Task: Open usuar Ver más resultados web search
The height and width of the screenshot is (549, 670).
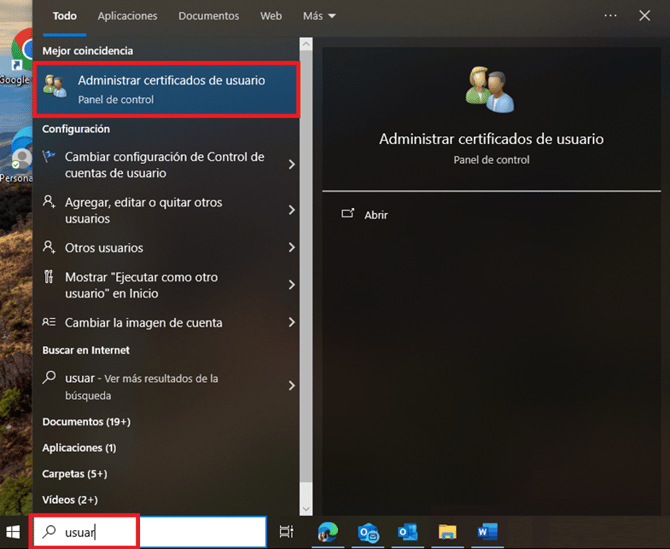Action: tap(142, 386)
